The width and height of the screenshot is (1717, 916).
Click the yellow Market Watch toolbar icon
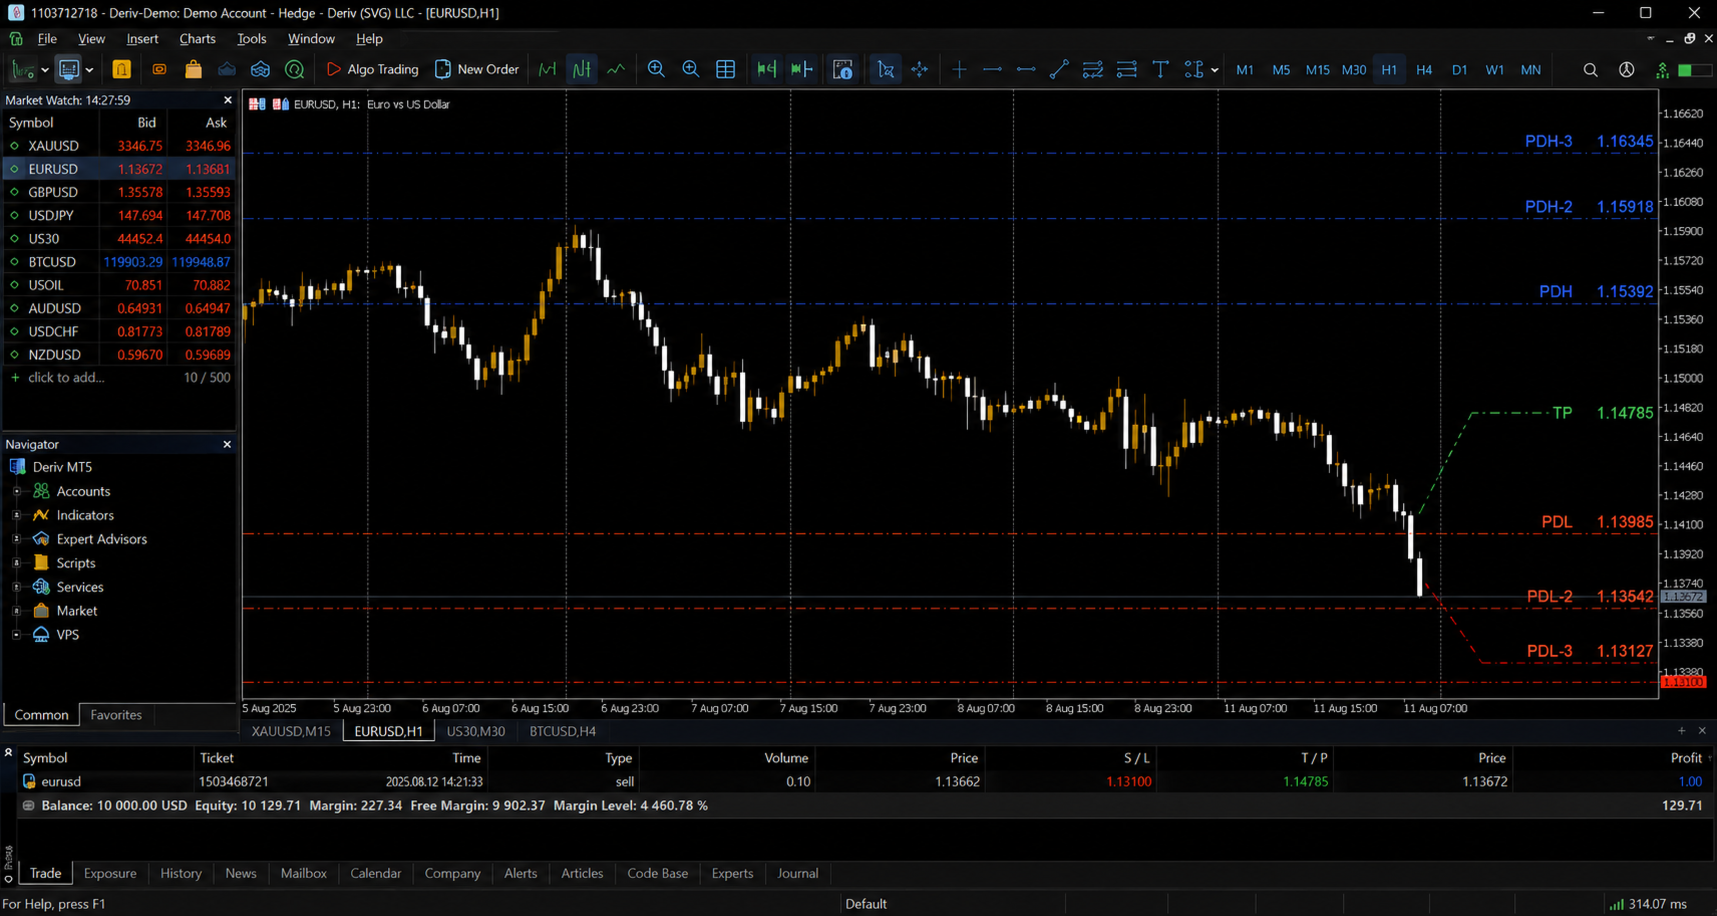pyautogui.click(x=122, y=70)
